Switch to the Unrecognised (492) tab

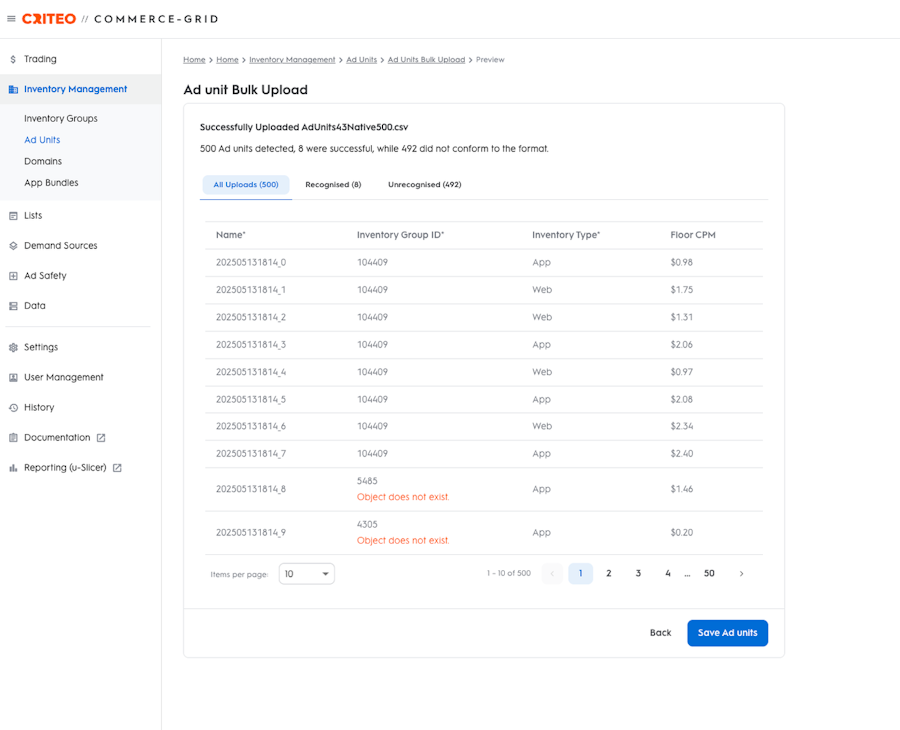point(424,185)
